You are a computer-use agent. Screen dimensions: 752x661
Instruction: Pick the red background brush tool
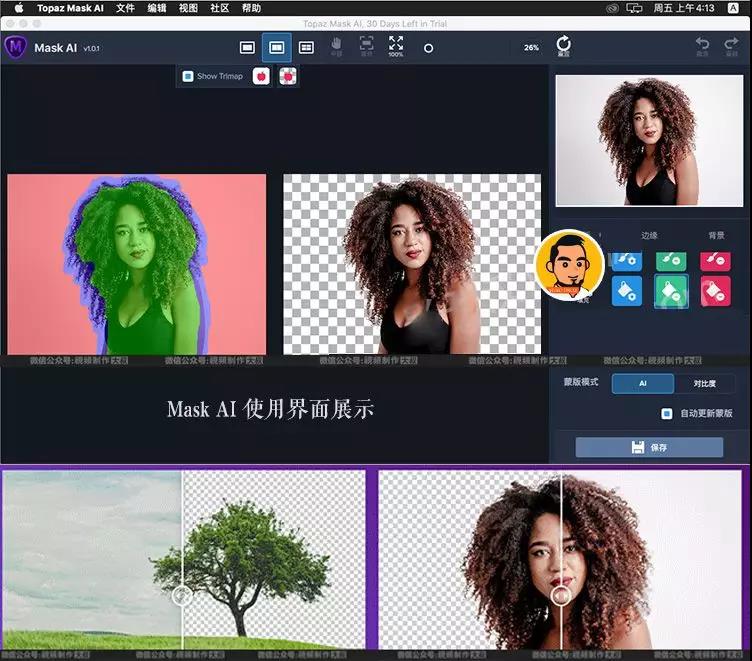point(716,261)
